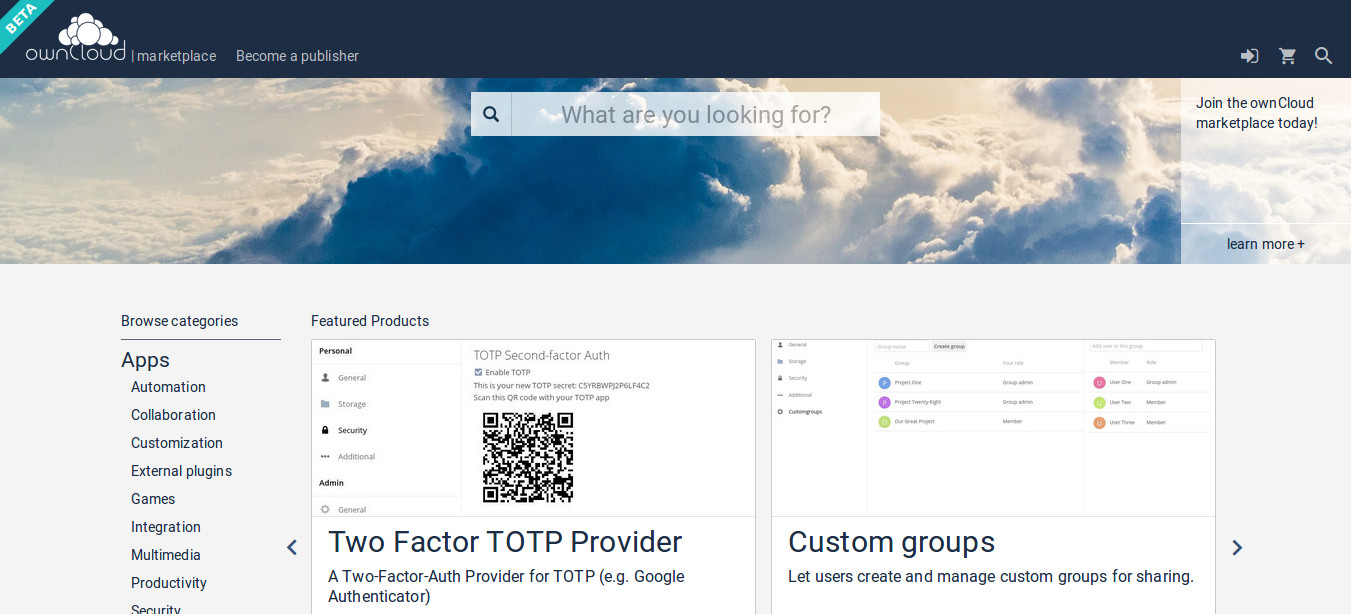
Task: Click Join the ownCloud marketplace today text
Action: point(1257,113)
